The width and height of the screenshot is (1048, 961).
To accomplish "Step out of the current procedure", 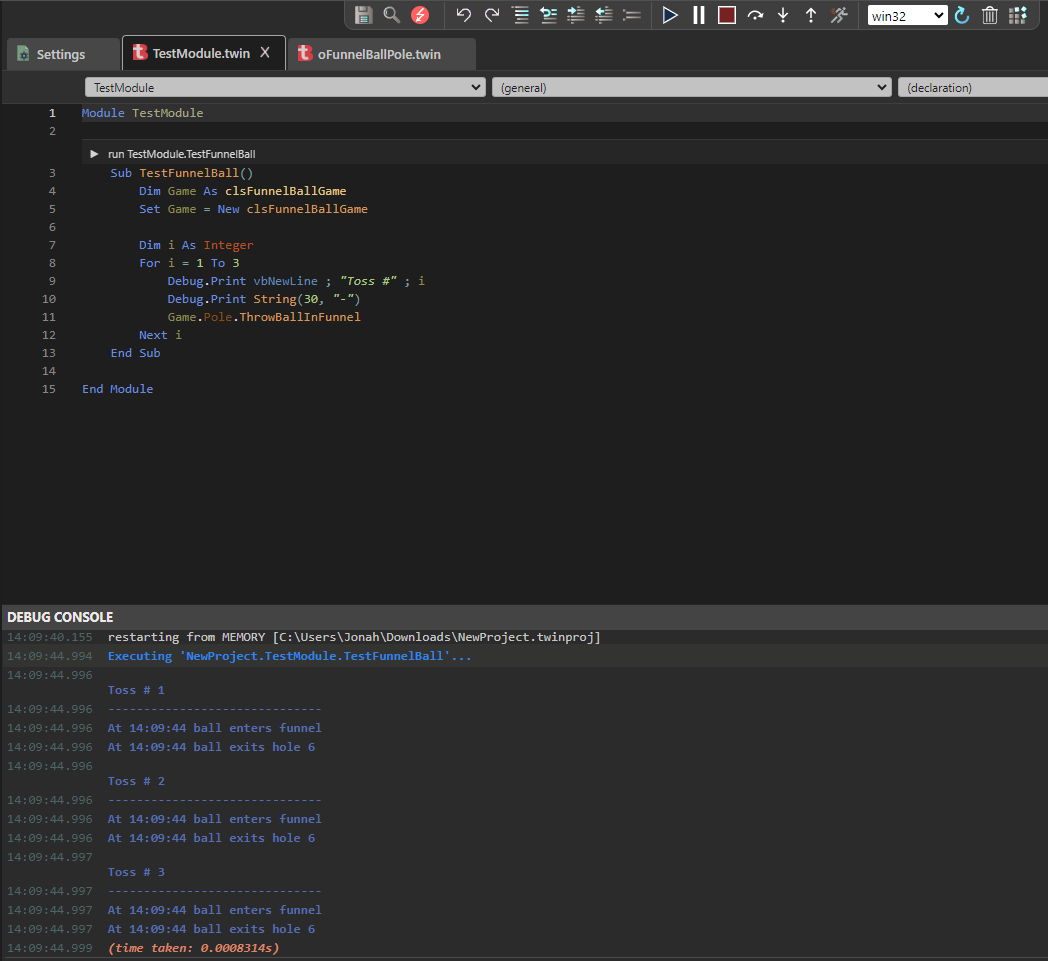I will pos(810,14).
